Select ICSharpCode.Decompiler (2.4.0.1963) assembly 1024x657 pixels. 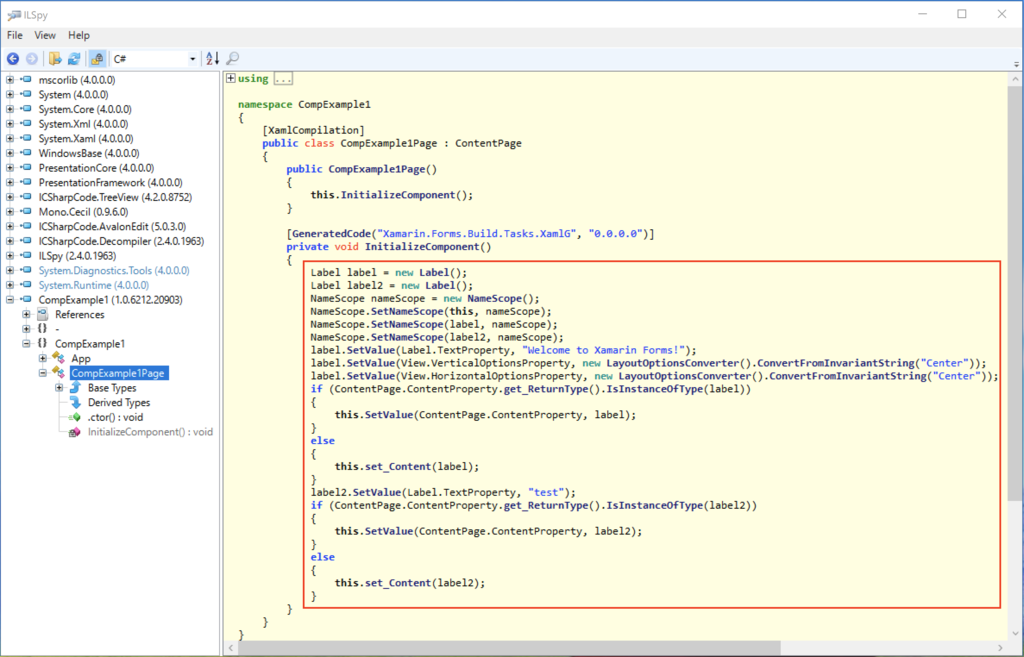(121, 241)
